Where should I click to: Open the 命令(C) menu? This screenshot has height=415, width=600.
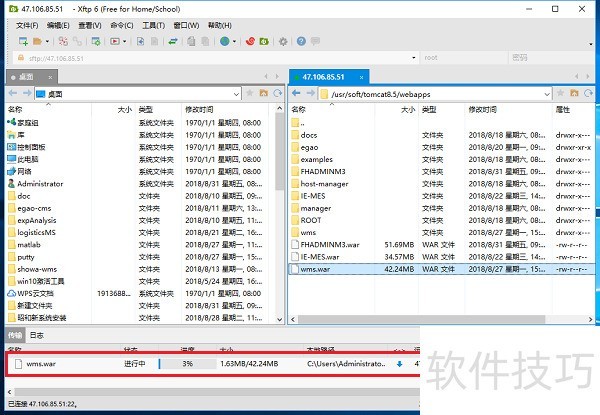point(122,26)
